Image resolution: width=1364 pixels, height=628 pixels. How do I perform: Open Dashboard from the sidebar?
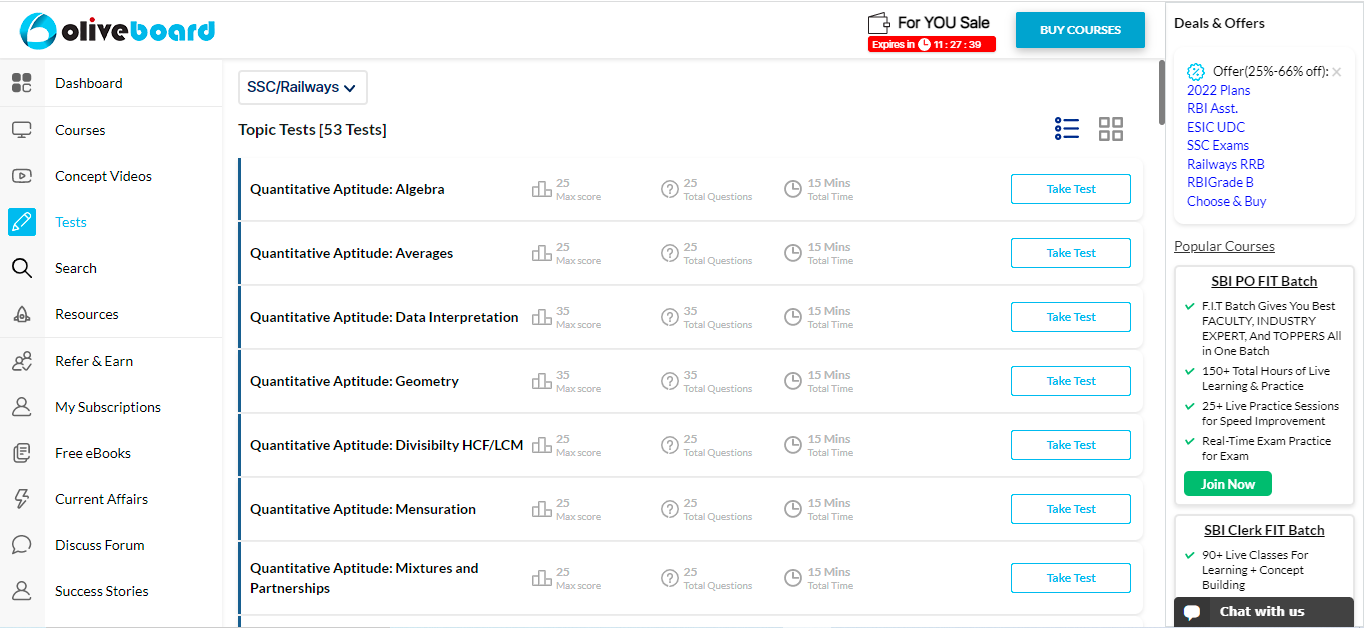[89, 83]
